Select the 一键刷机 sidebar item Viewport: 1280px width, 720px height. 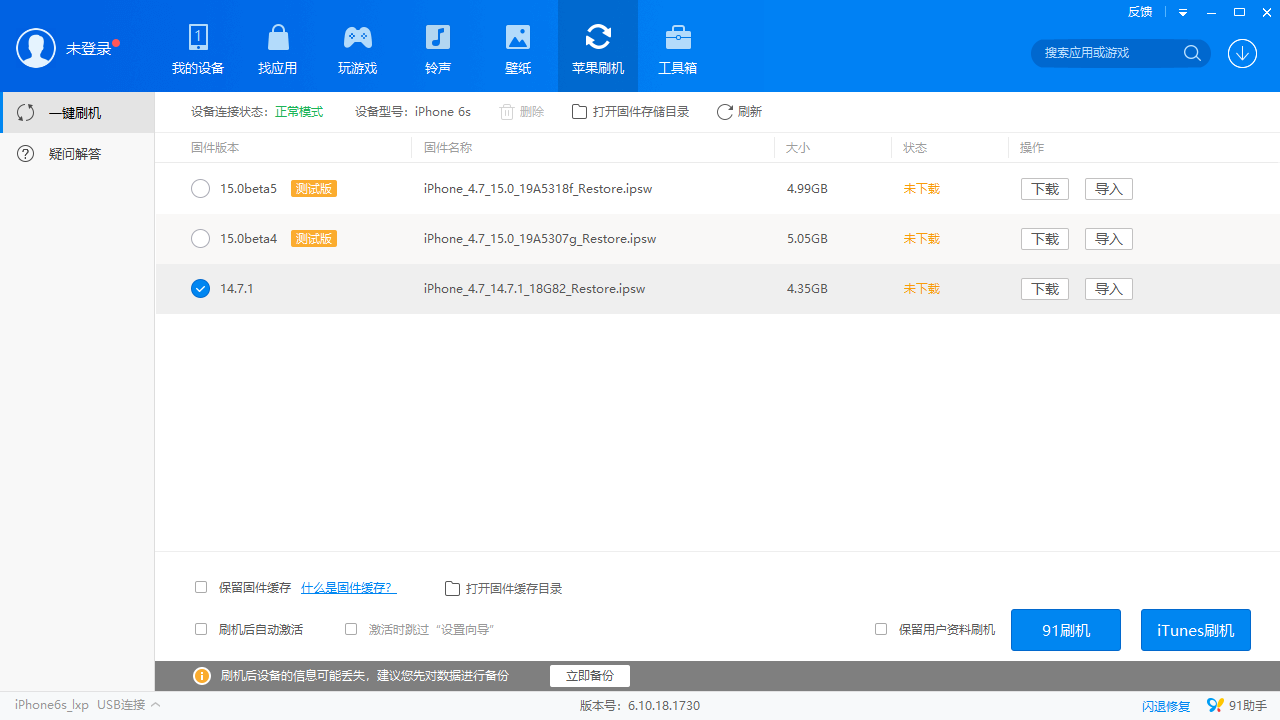click(75, 113)
